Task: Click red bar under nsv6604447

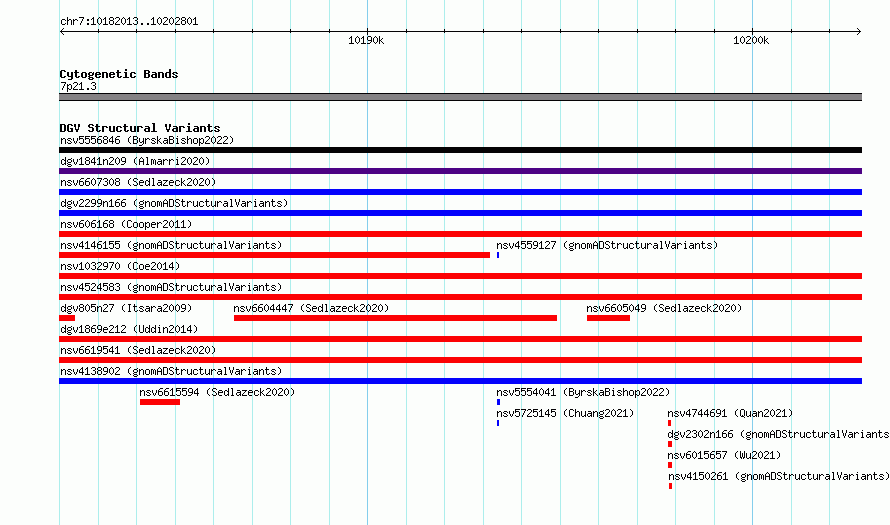Action: point(395,318)
